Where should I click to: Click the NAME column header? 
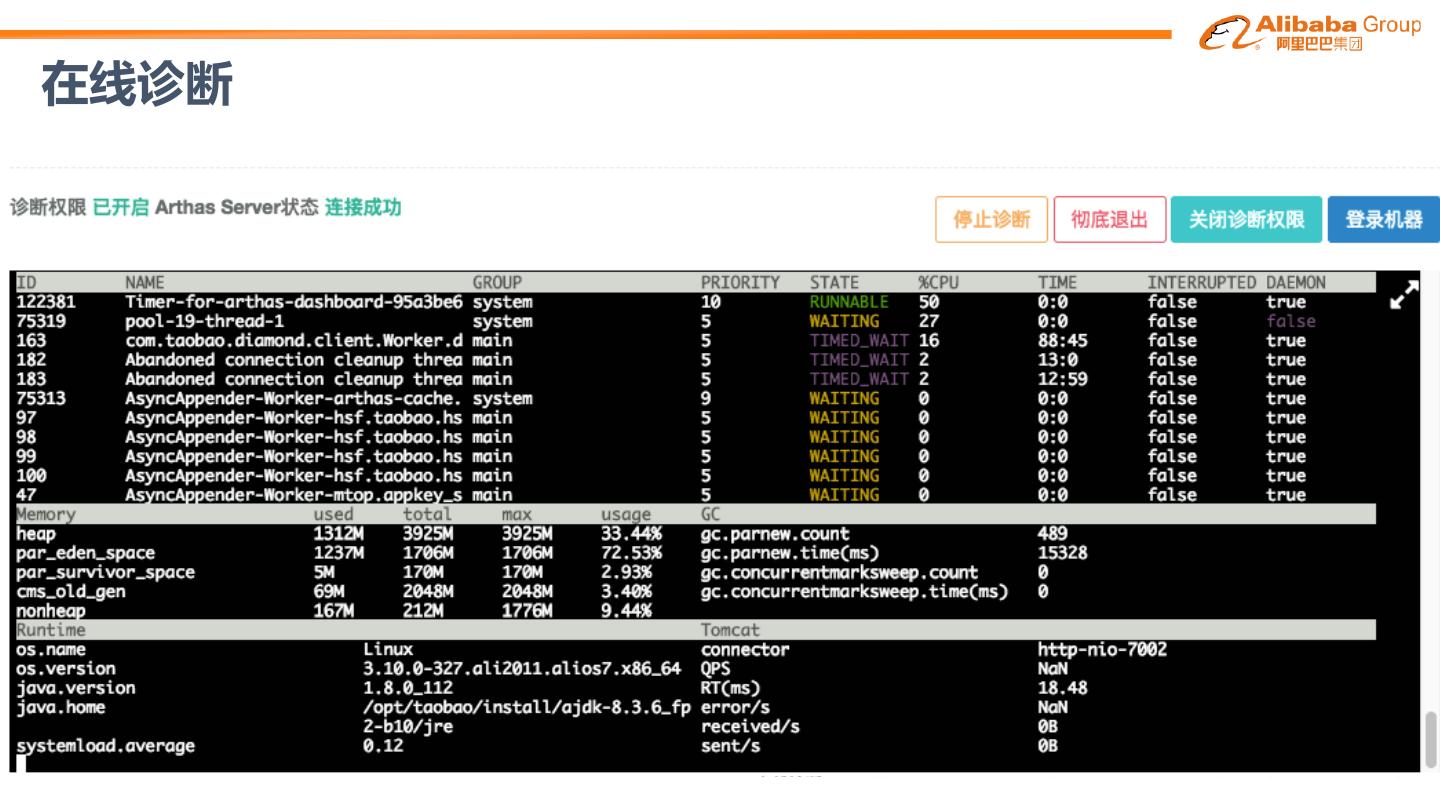(x=144, y=282)
